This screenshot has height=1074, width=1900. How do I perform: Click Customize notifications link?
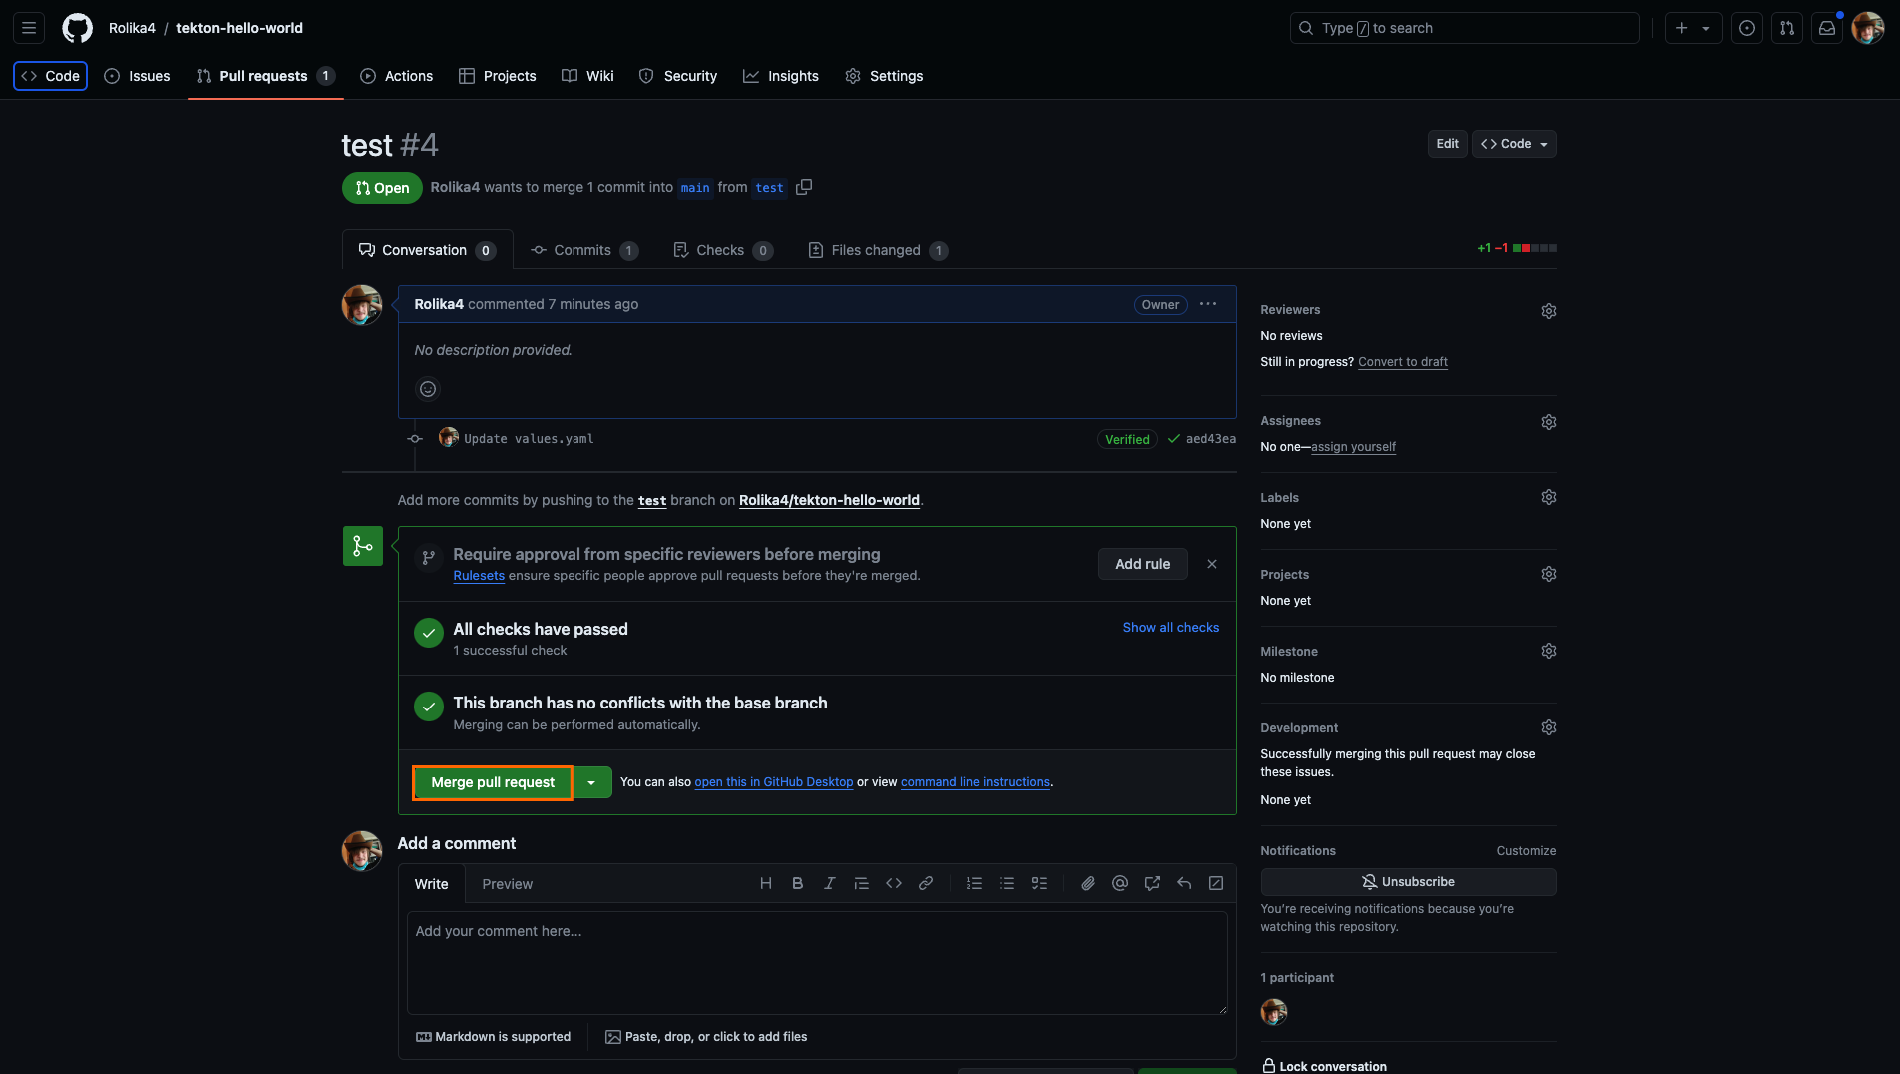point(1526,851)
